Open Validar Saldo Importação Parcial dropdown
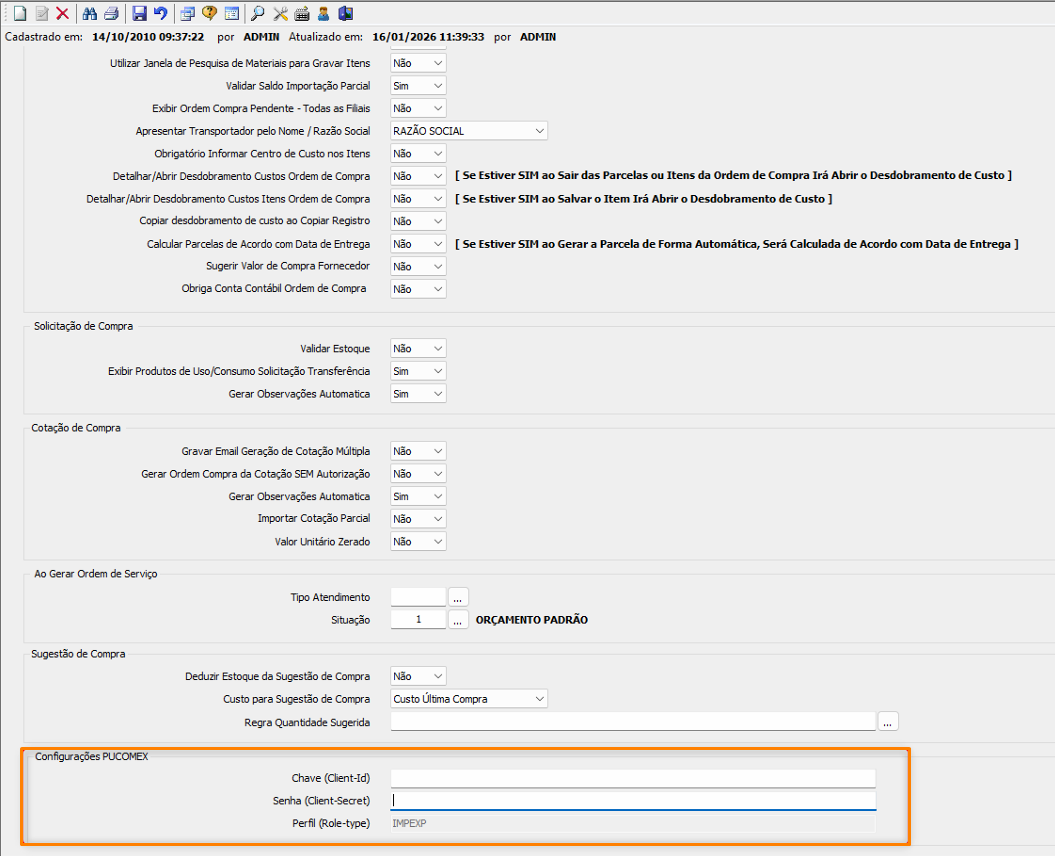 click(437, 86)
